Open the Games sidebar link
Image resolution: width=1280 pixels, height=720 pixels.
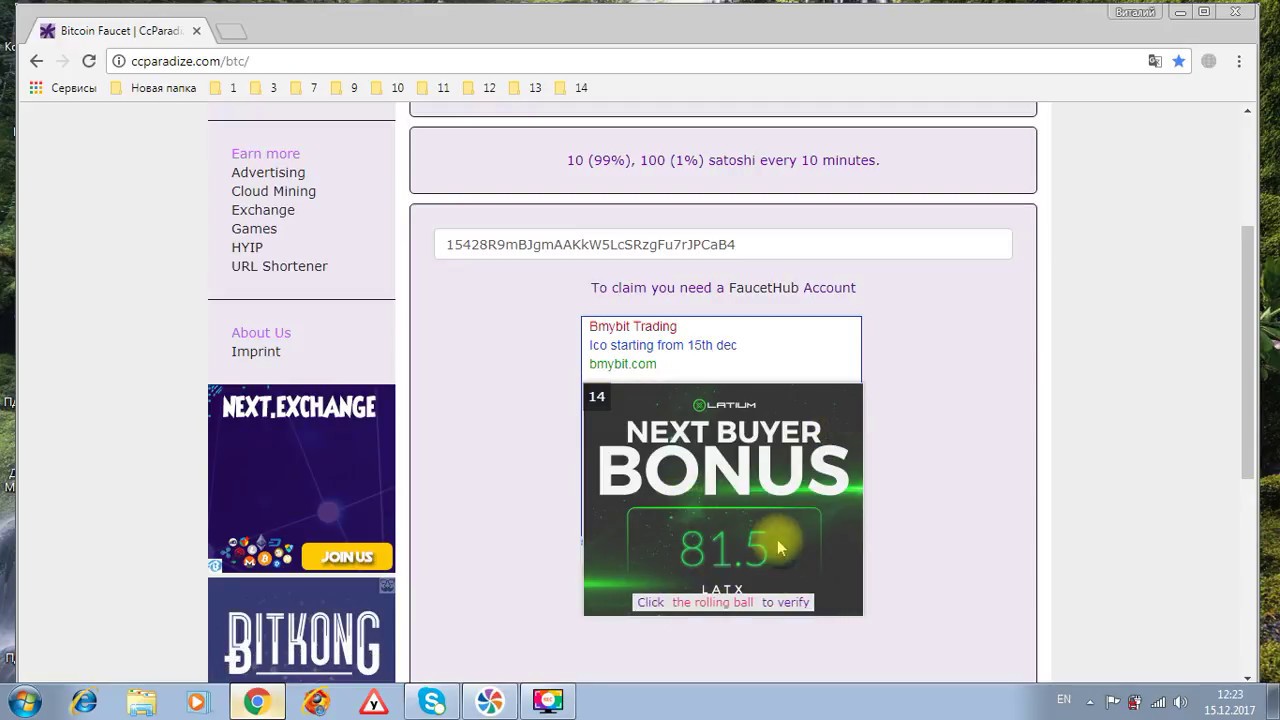click(x=254, y=229)
